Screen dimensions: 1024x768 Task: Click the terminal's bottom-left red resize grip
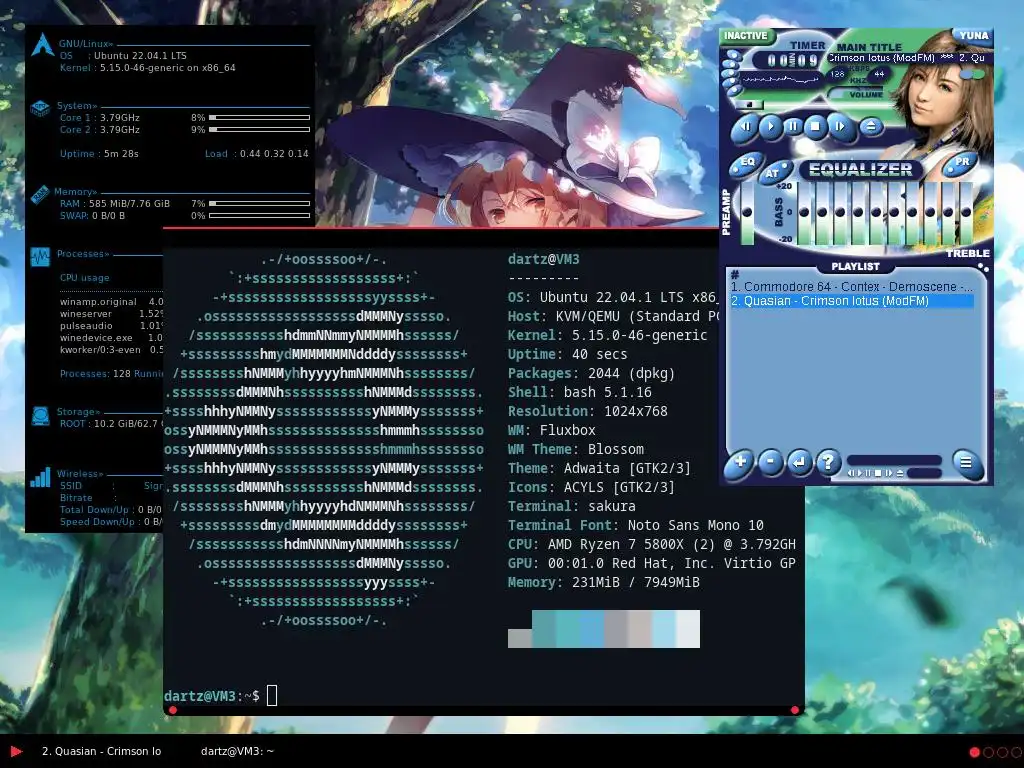(x=172, y=710)
